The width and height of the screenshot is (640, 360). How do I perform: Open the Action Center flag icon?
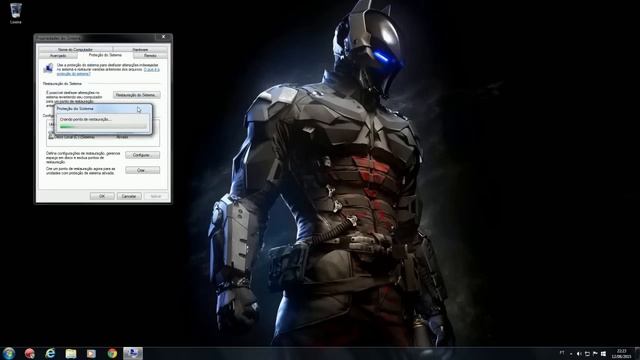pos(595,354)
